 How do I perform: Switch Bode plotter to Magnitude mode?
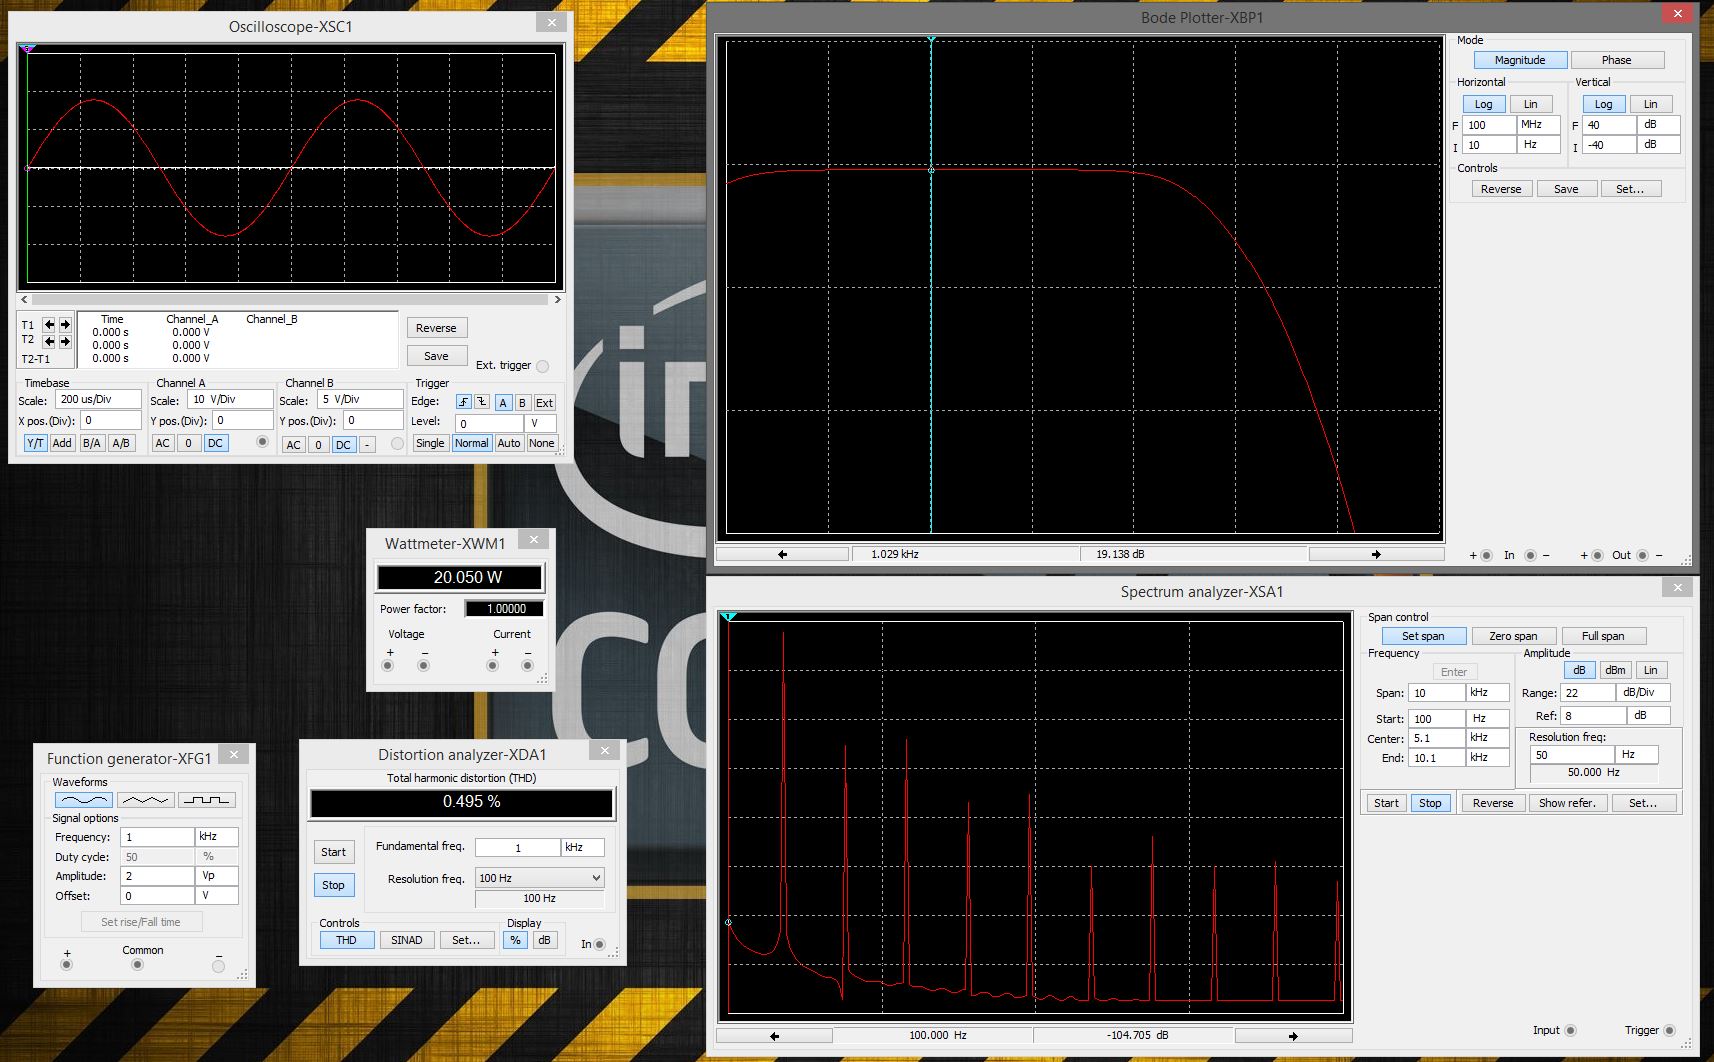tap(1520, 60)
